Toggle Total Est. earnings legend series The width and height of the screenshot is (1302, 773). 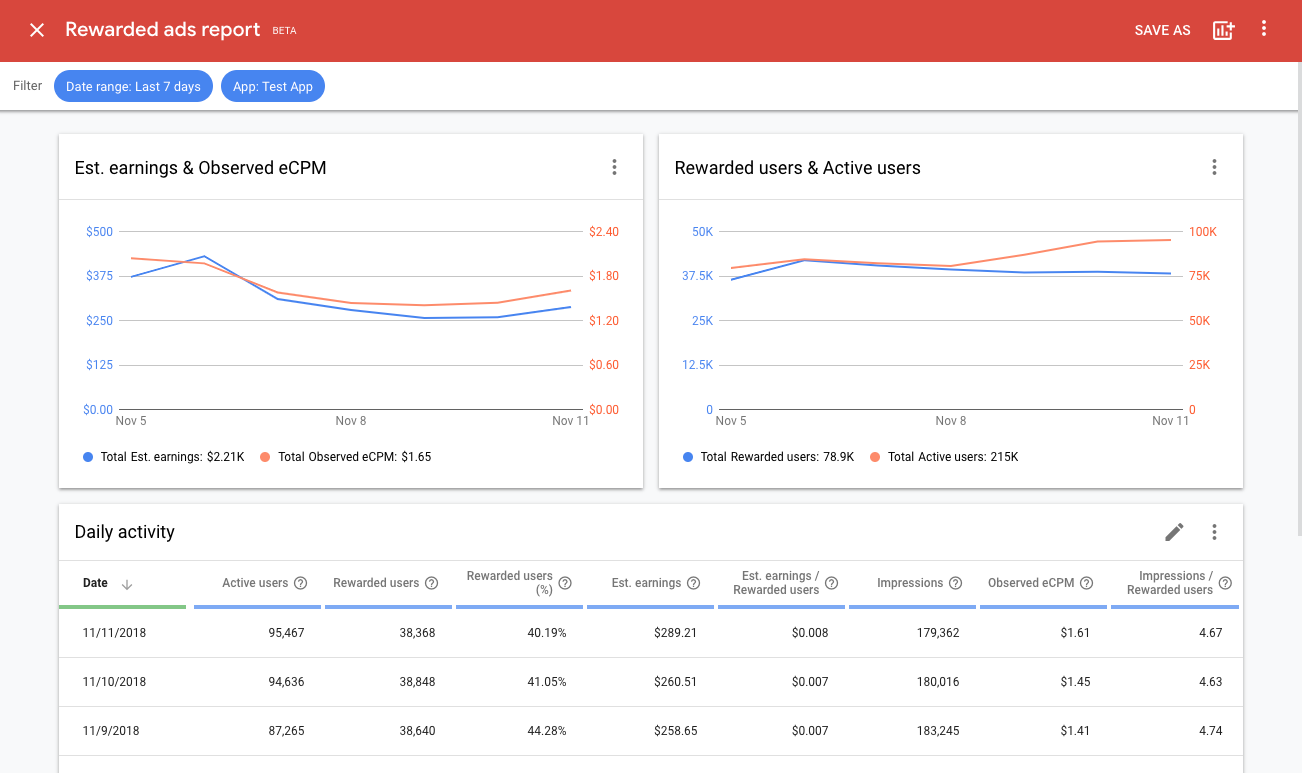164,457
